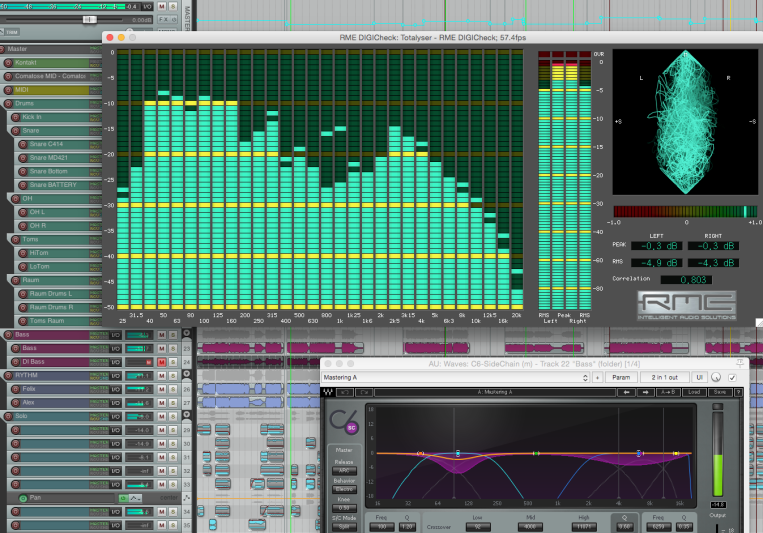Go to previous Waves preset arrow
763x533 pixels.
[627, 392]
